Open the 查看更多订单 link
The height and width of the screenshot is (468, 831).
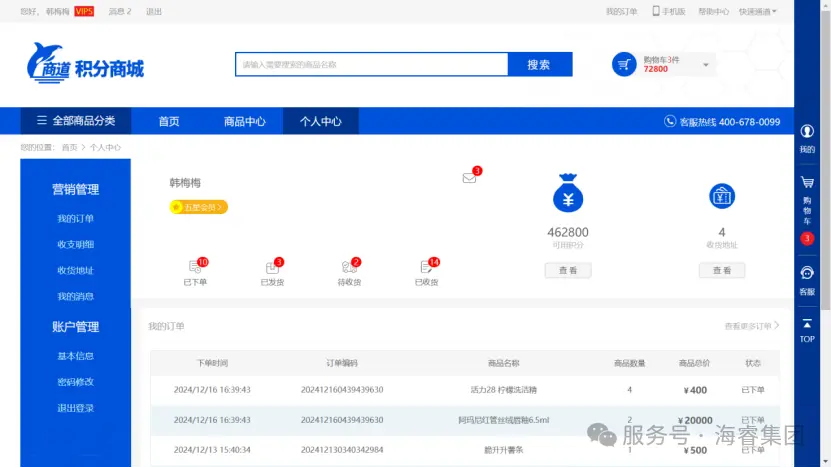751,326
